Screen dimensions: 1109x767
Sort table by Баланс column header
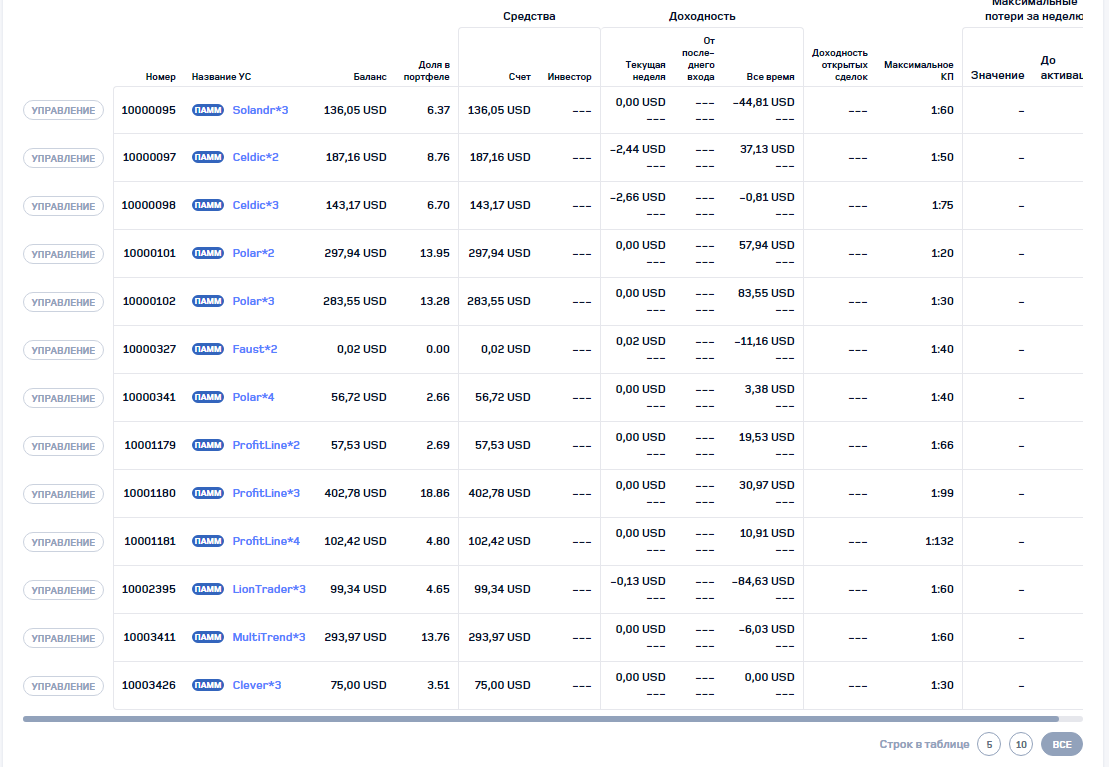tap(369, 77)
